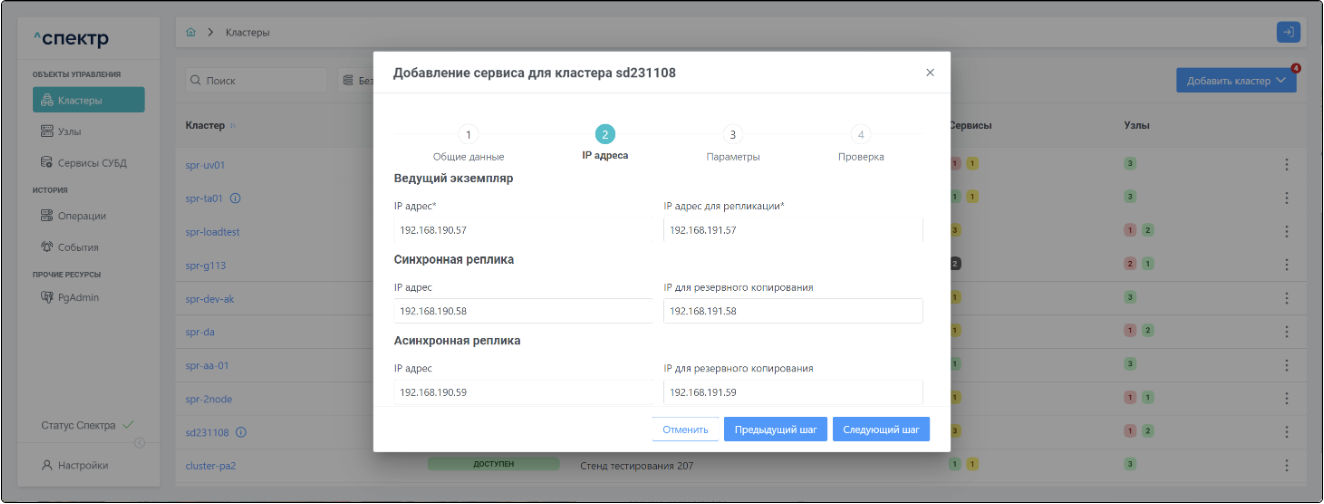The height and width of the screenshot is (504, 1324).
Task: Select step 4 Проверка in wizard
Action: 860,135
